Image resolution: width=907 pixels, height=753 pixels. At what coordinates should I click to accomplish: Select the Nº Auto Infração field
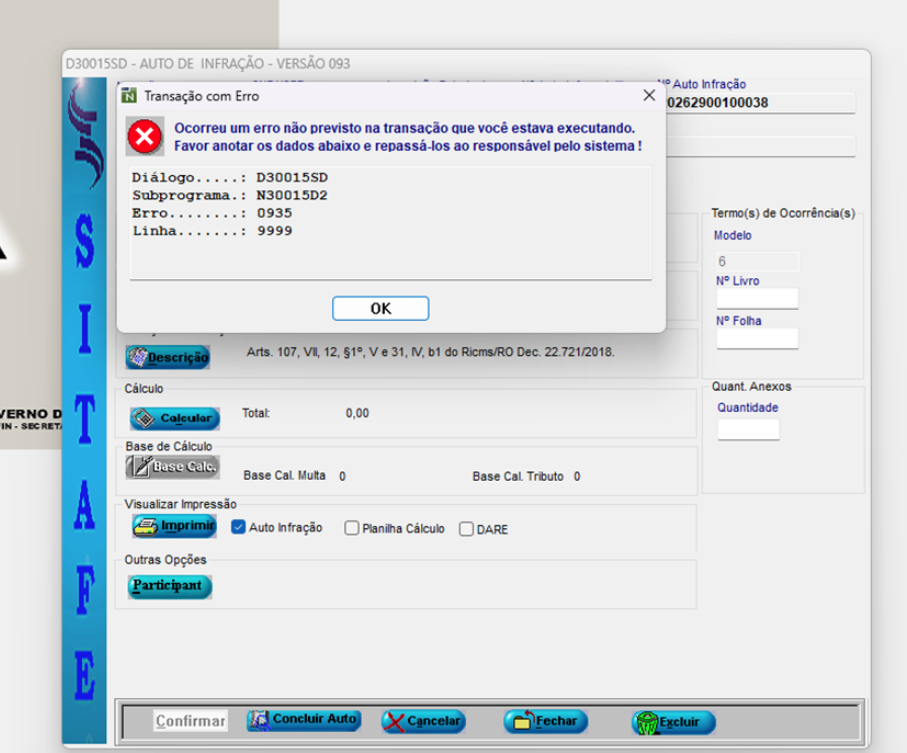coord(760,102)
